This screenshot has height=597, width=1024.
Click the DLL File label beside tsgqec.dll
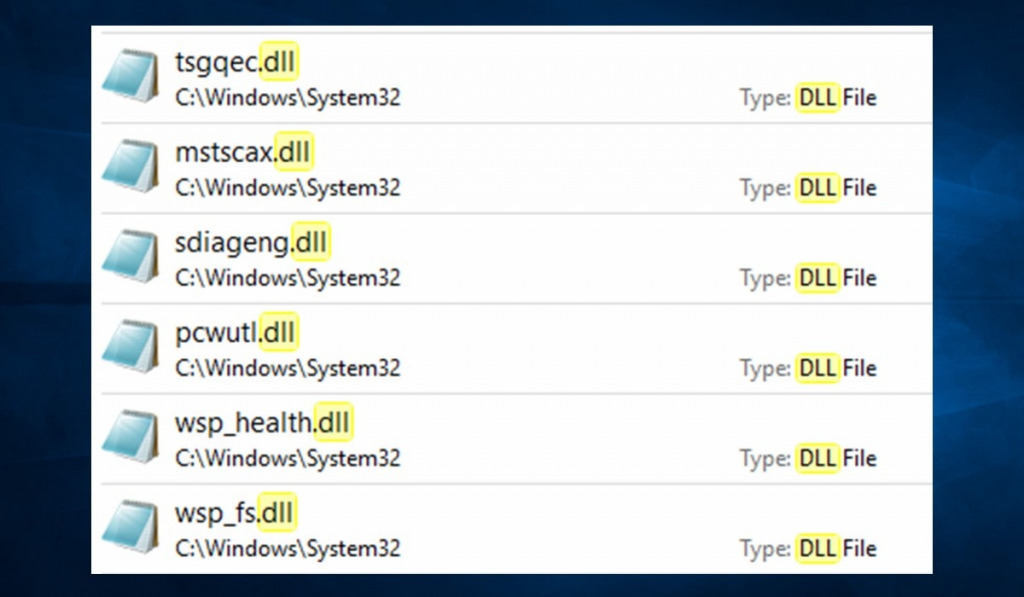point(838,98)
